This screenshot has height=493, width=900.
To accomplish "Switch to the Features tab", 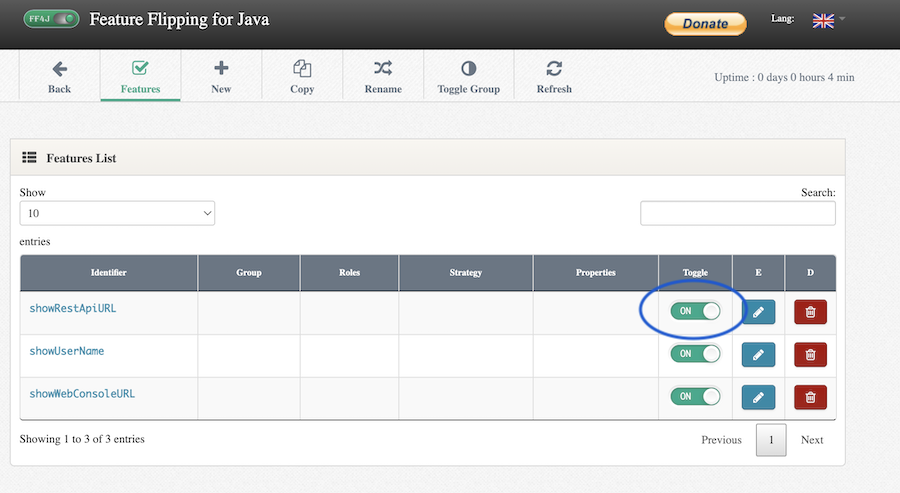I will click(x=140, y=76).
